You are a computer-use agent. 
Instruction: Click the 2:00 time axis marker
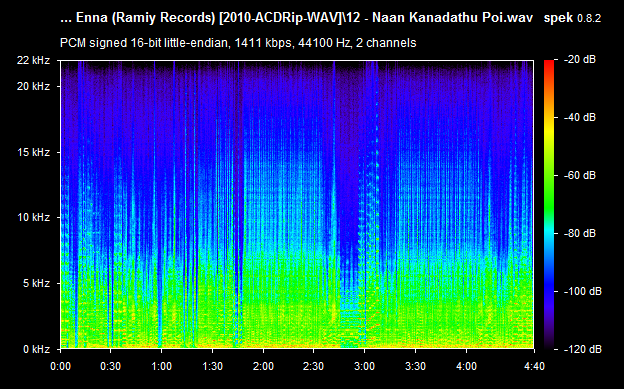tap(263, 366)
